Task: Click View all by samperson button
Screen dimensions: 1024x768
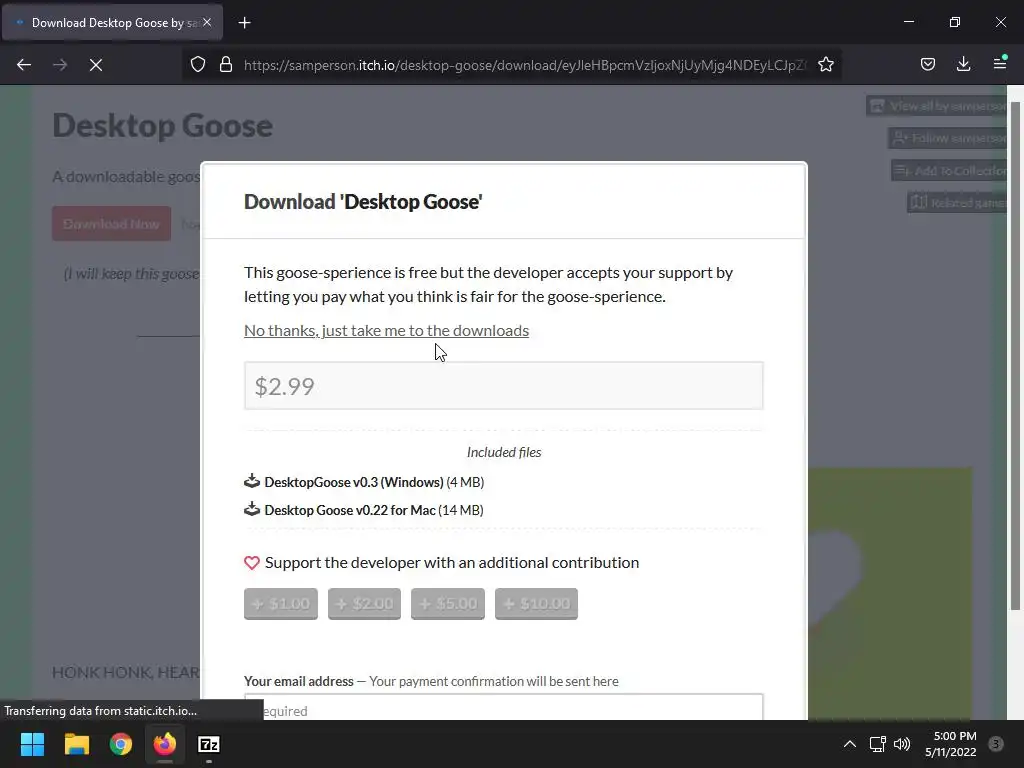Action: [x=936, y=106]
